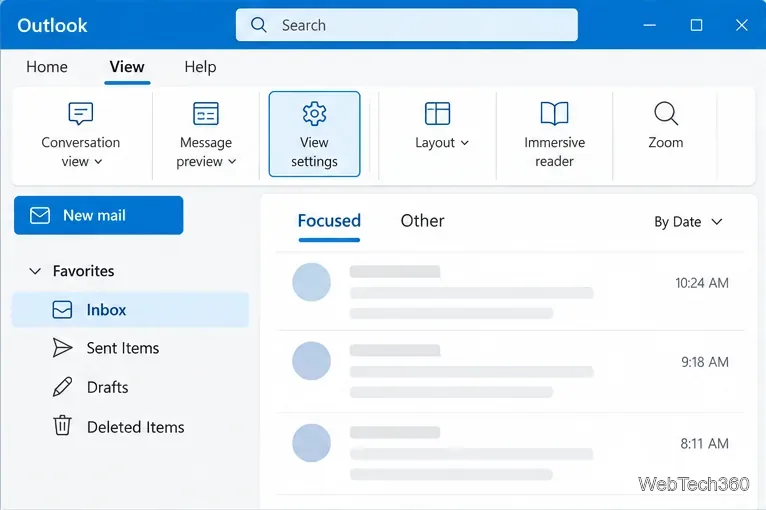Click the Layout grid icon
The height and width of the screenshot is (510, 766).
(x=437, y=113)
